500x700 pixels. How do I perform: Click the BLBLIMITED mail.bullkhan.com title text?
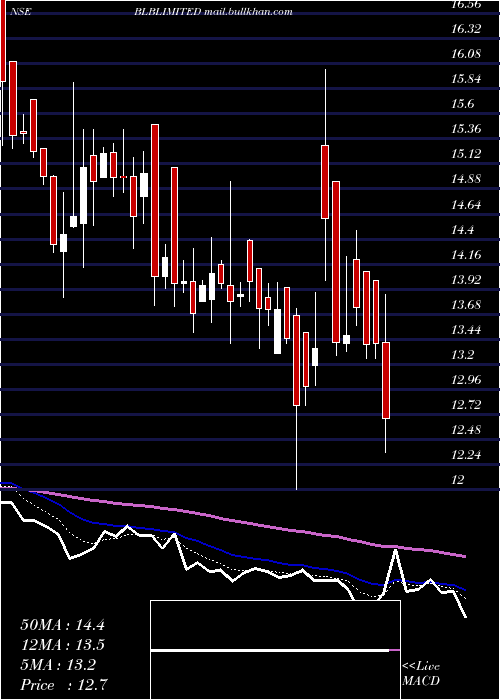(x=213, y=12)
